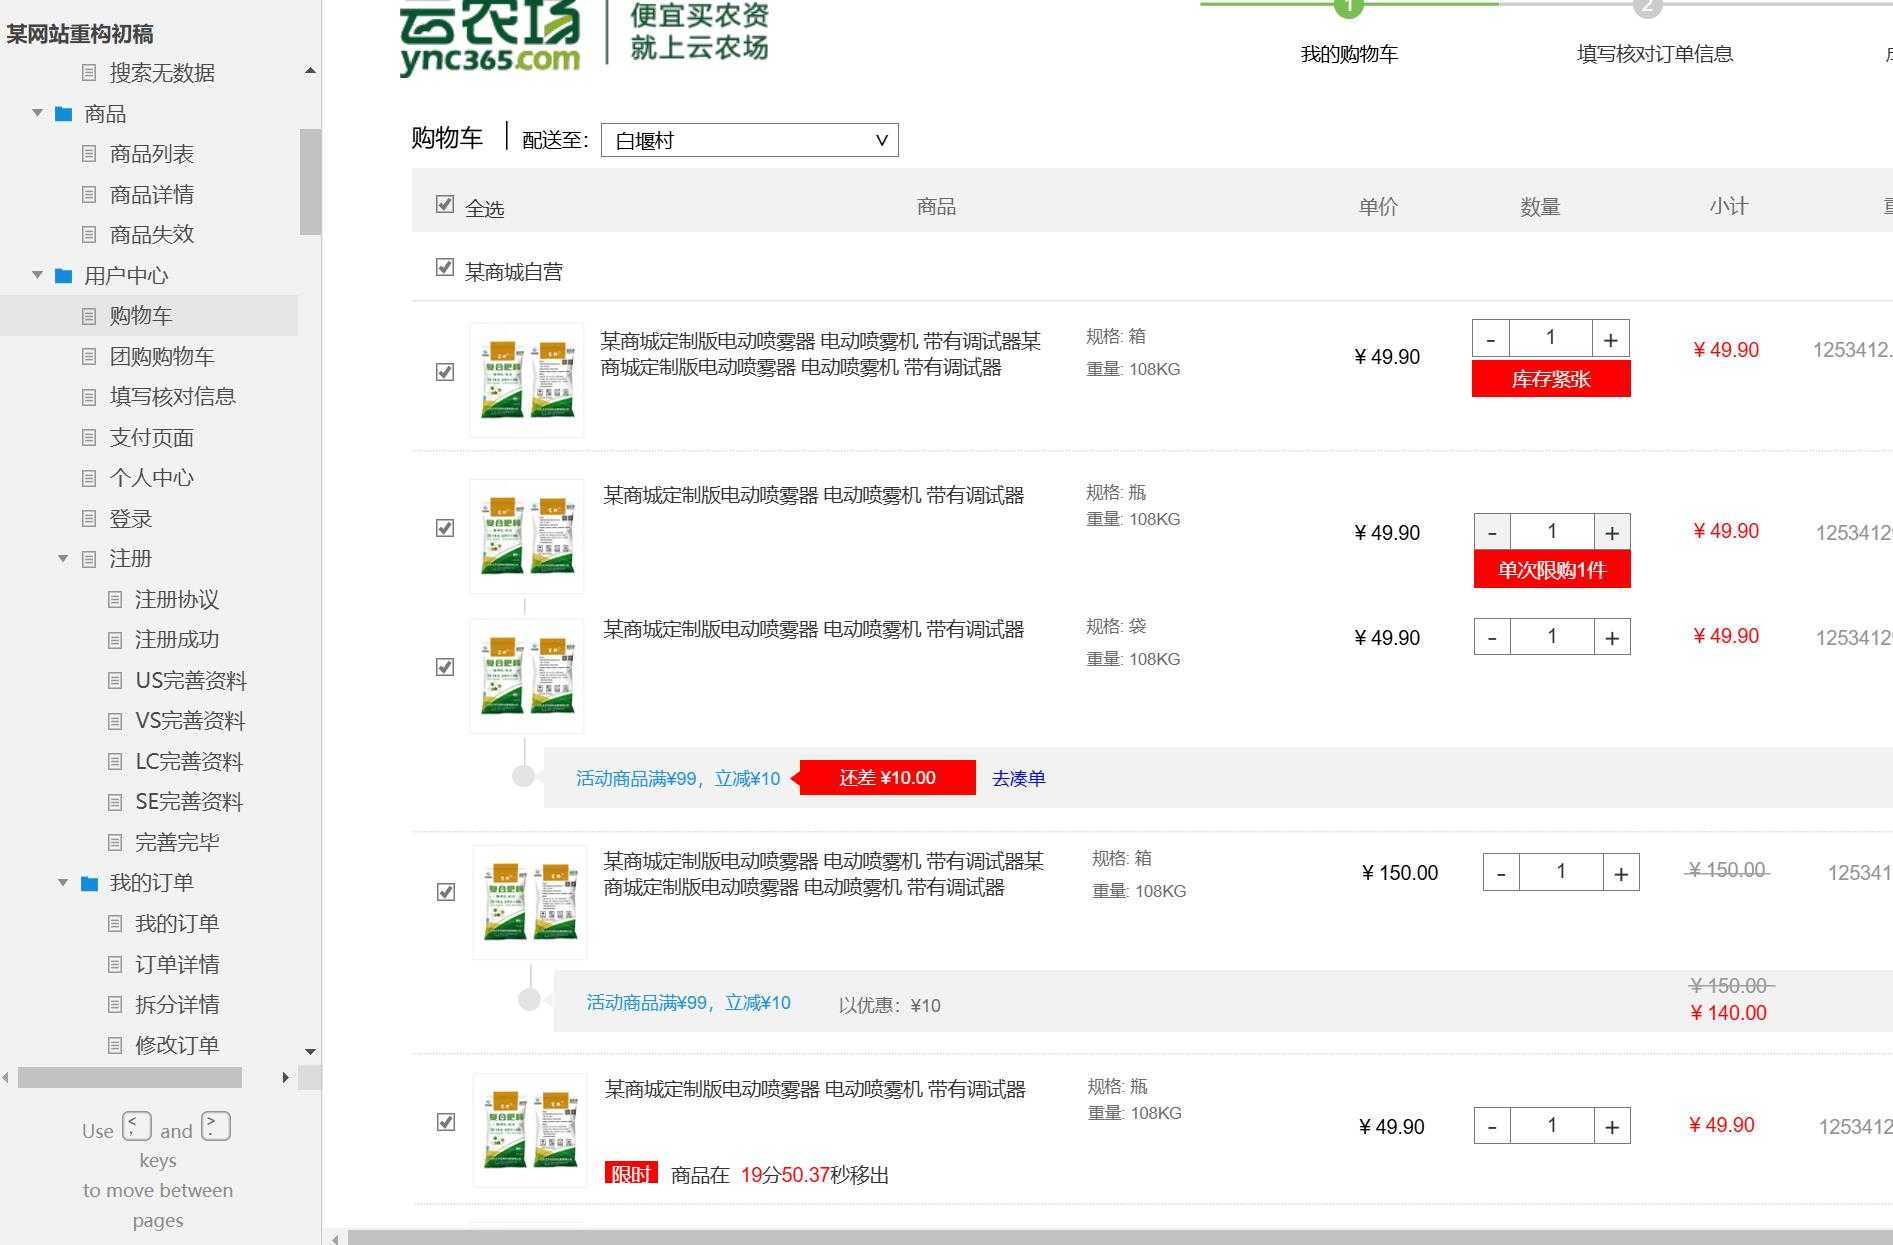This screenshot has width=1893, height=1245.
Task: Click the 填写核对订单信息 step
Action: pyautogui.click(x=1655, y=54)
